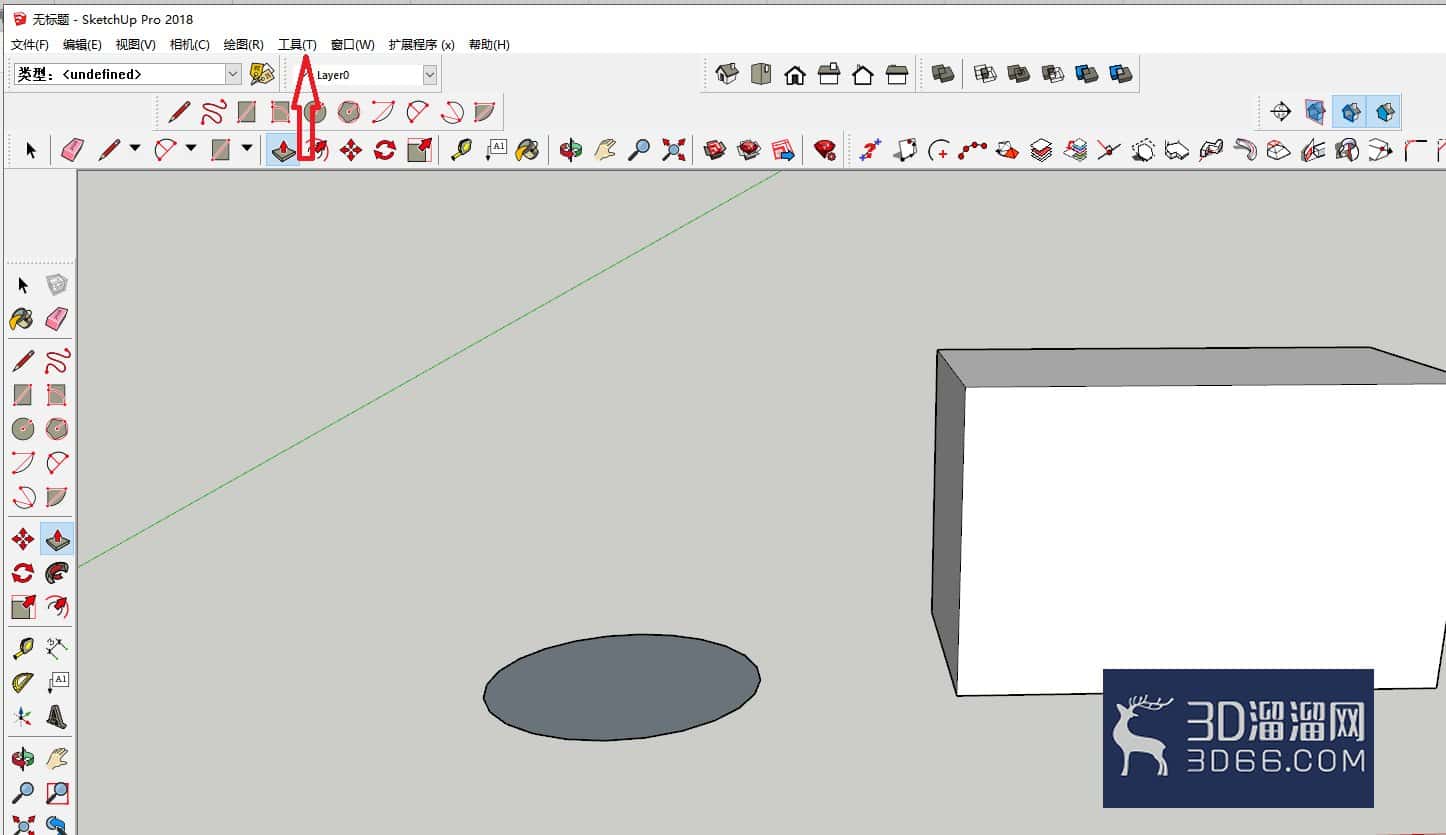The image size is (1446, 835).
Task: Select the Eraser tool in top toolbar
Action: (x=73, y=150)
